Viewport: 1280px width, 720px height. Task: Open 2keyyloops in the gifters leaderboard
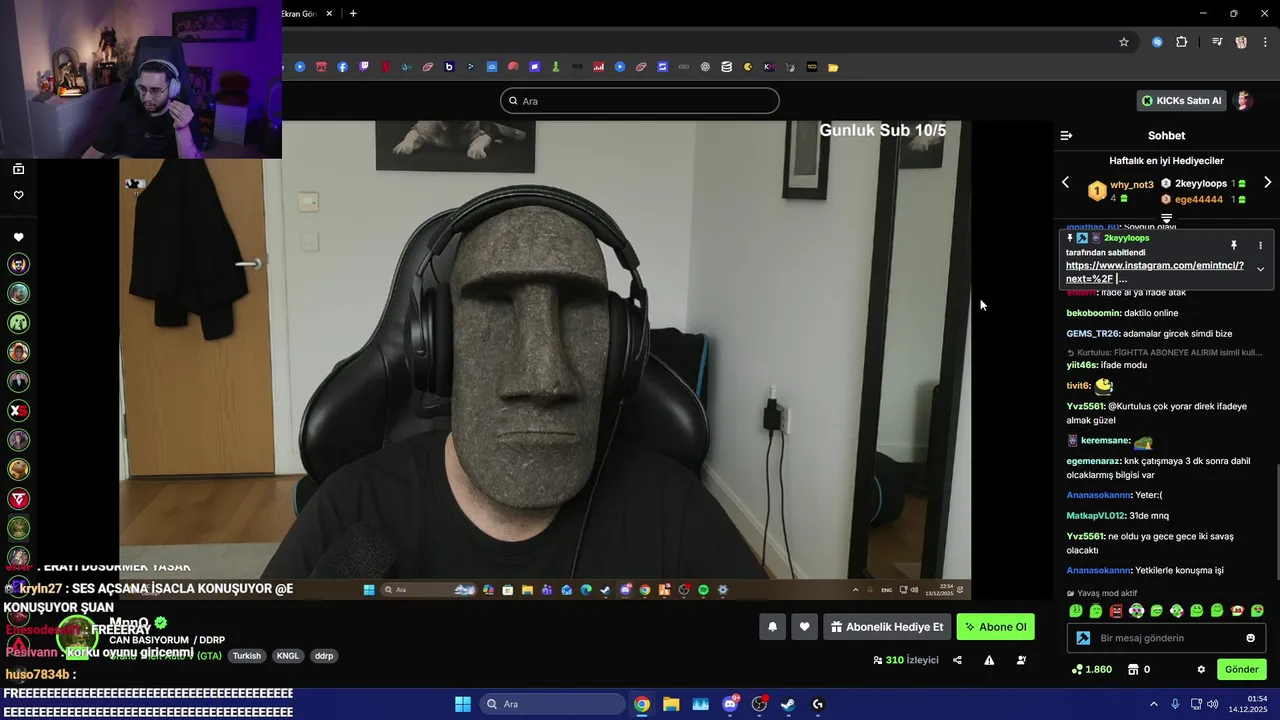point(1201,184)
